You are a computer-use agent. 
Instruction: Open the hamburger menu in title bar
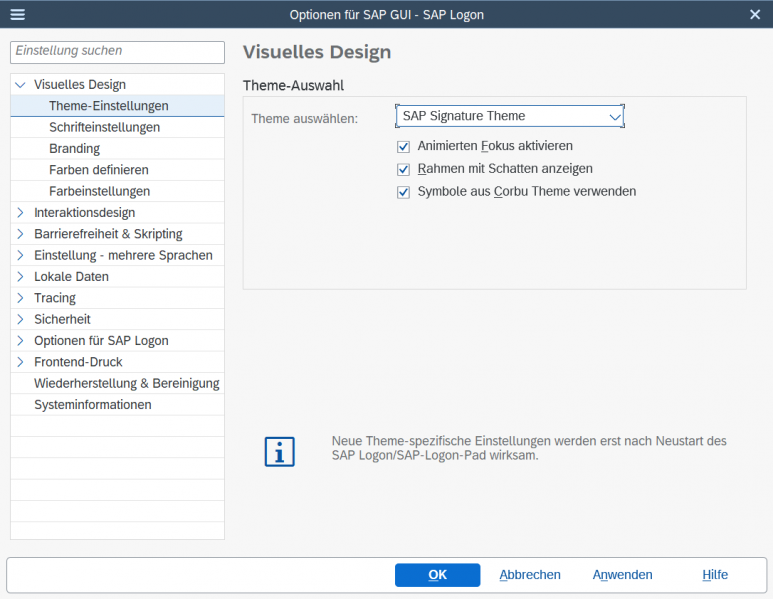(x=18, y=15)
